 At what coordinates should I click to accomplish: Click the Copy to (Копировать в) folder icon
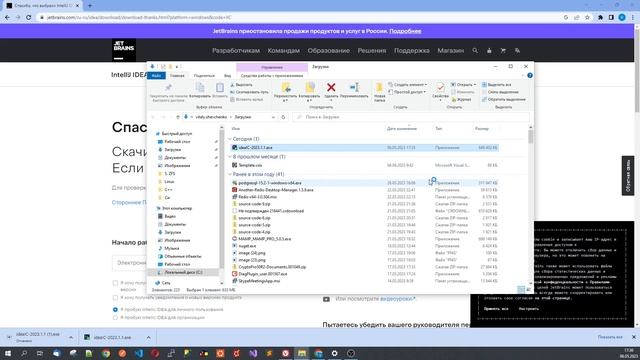tap(309, 87)
